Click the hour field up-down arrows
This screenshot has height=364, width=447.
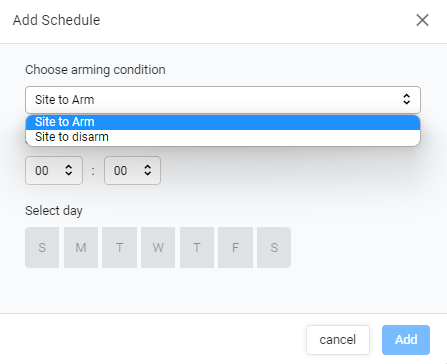click(x=68, y=170)
